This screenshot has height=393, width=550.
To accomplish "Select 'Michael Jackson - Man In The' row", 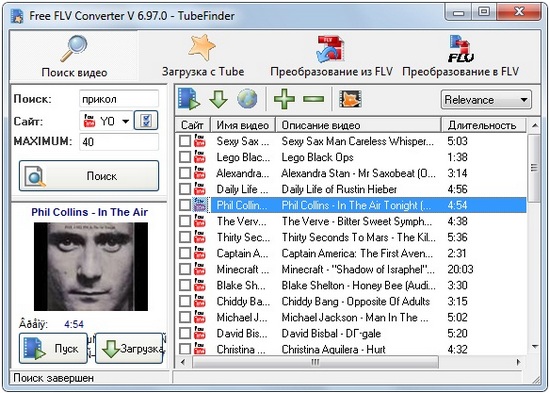I will [x=351, y=318].
